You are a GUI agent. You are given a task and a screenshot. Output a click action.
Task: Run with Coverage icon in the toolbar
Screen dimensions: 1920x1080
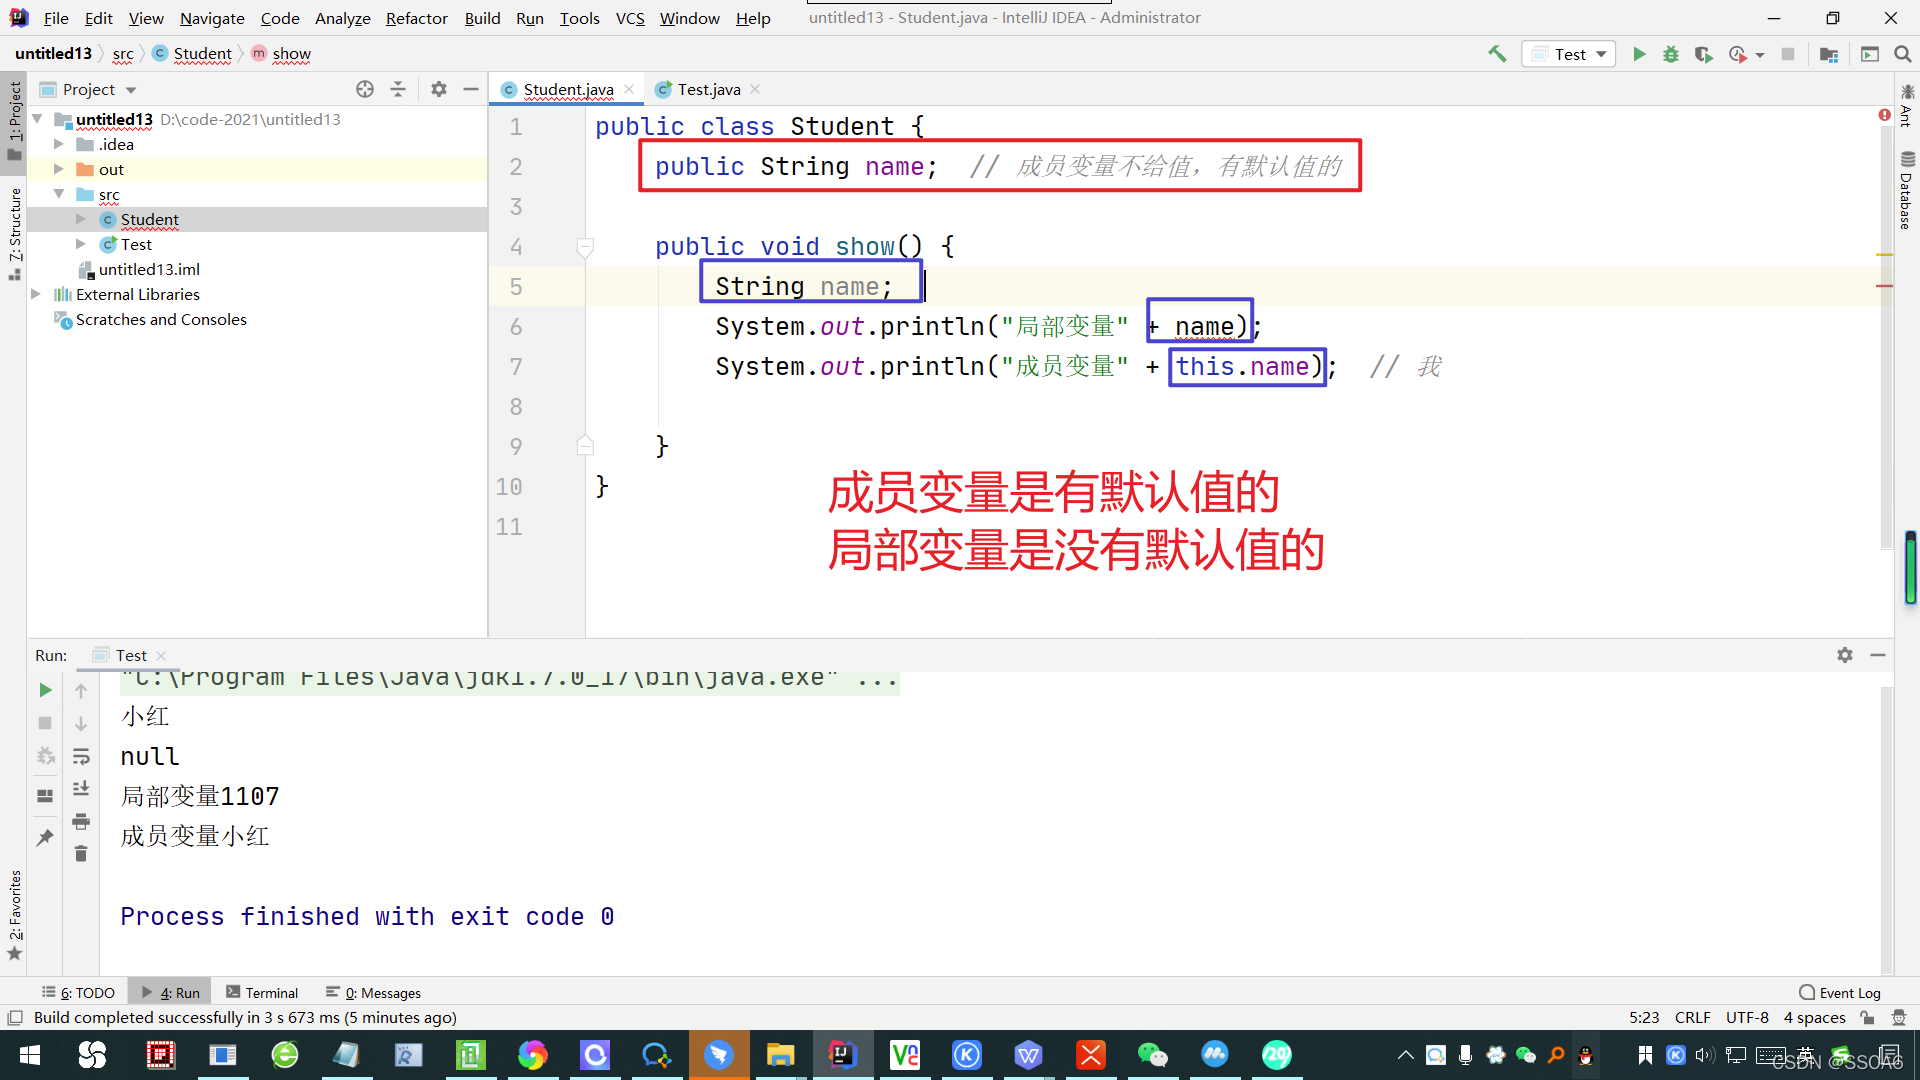point(1704,54)
